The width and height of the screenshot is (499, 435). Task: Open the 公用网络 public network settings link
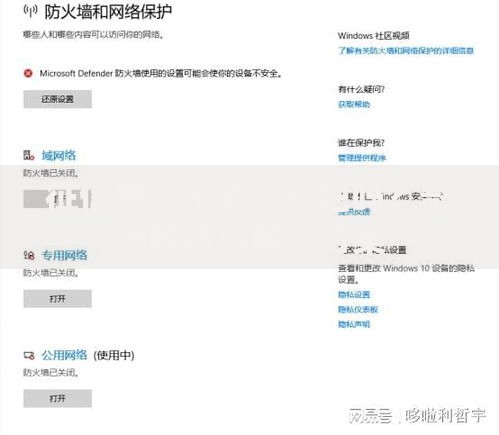pyautogui.click(x=64, y=355)
